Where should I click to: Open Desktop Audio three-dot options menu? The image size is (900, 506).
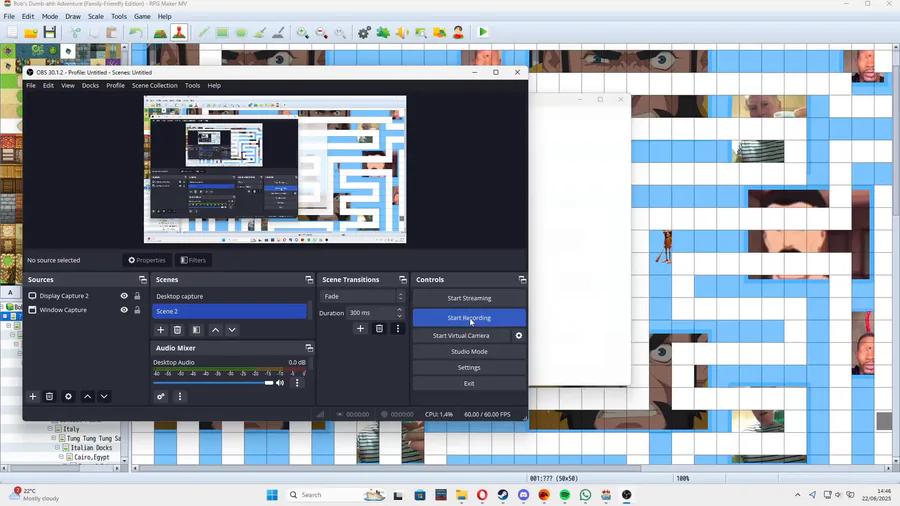pos(297,383)
